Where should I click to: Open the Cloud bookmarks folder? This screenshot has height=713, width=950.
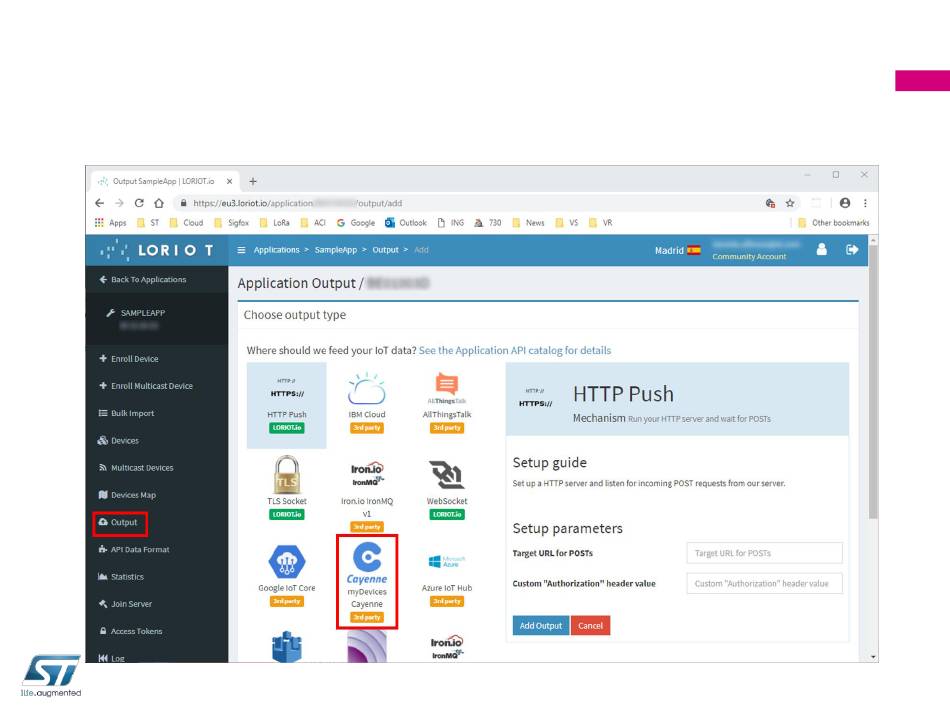[186, 223]
